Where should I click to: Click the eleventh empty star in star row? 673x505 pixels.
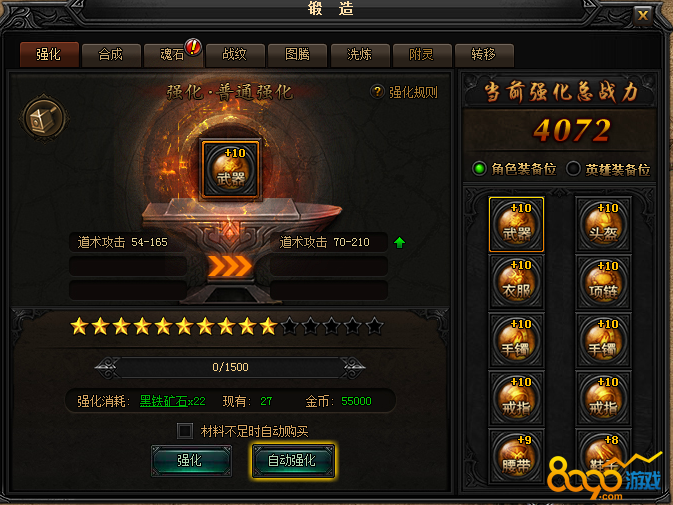[x=290, y=326]
